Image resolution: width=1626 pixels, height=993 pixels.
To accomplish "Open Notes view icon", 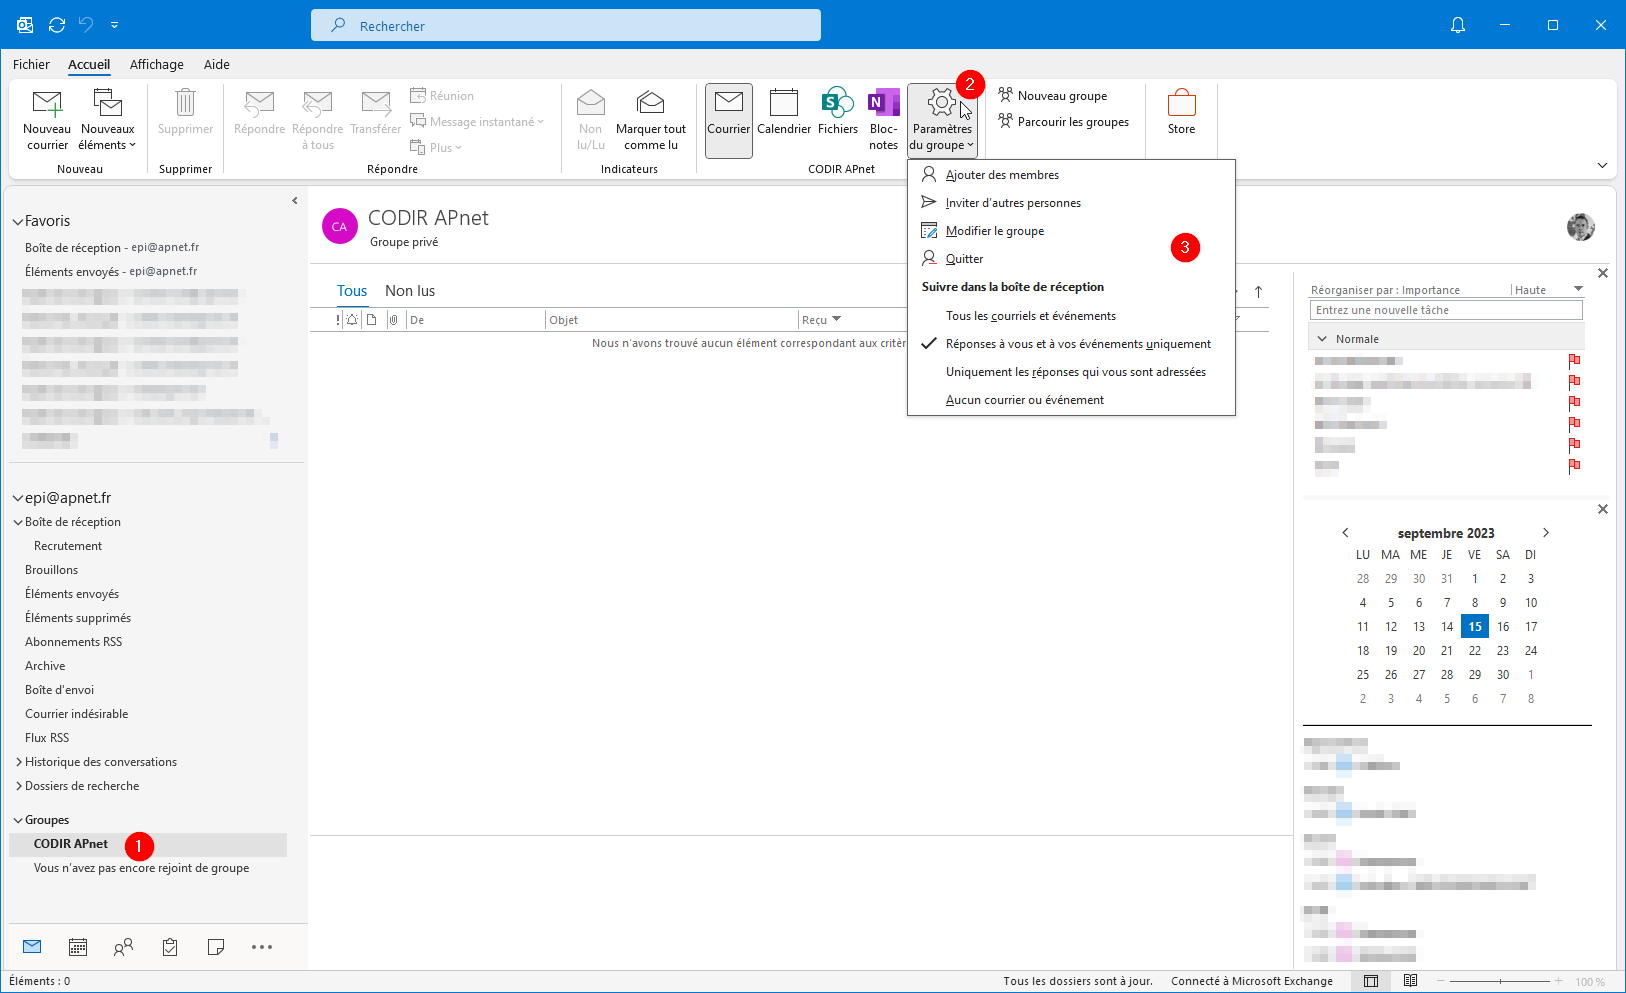I will pos(215,947).
